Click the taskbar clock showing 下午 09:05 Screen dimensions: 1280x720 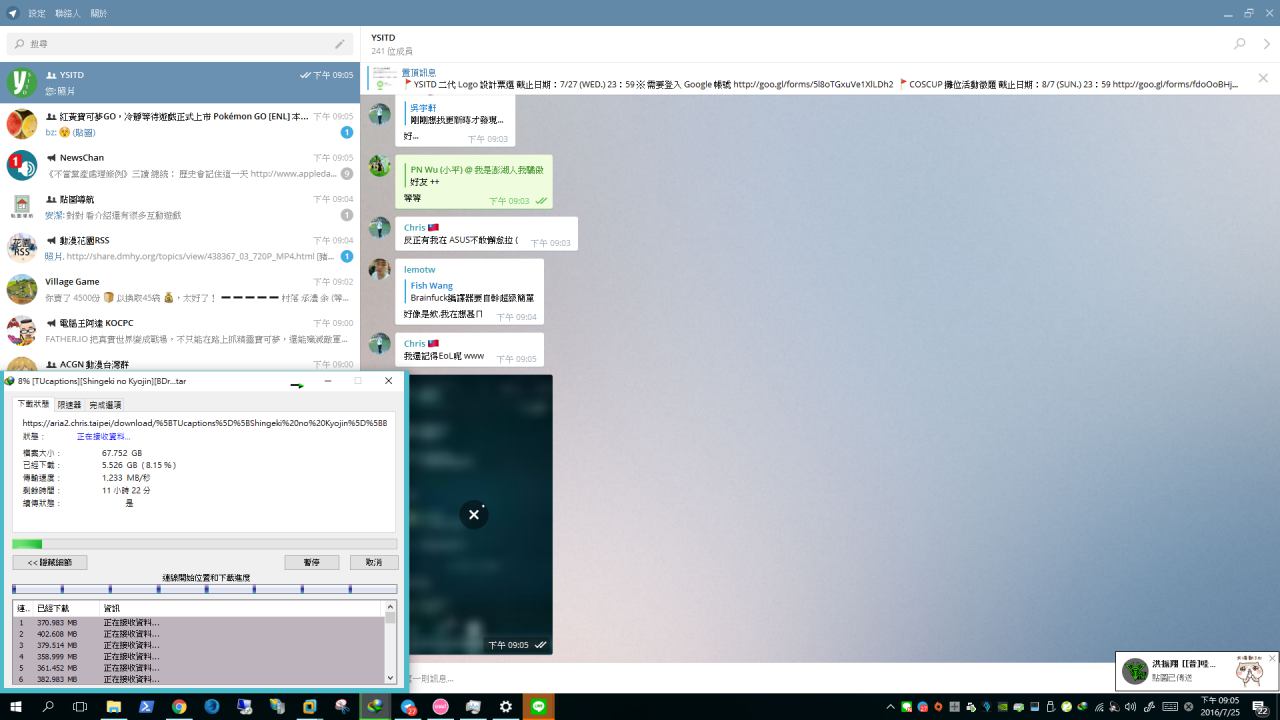(x=1219, y=707)
